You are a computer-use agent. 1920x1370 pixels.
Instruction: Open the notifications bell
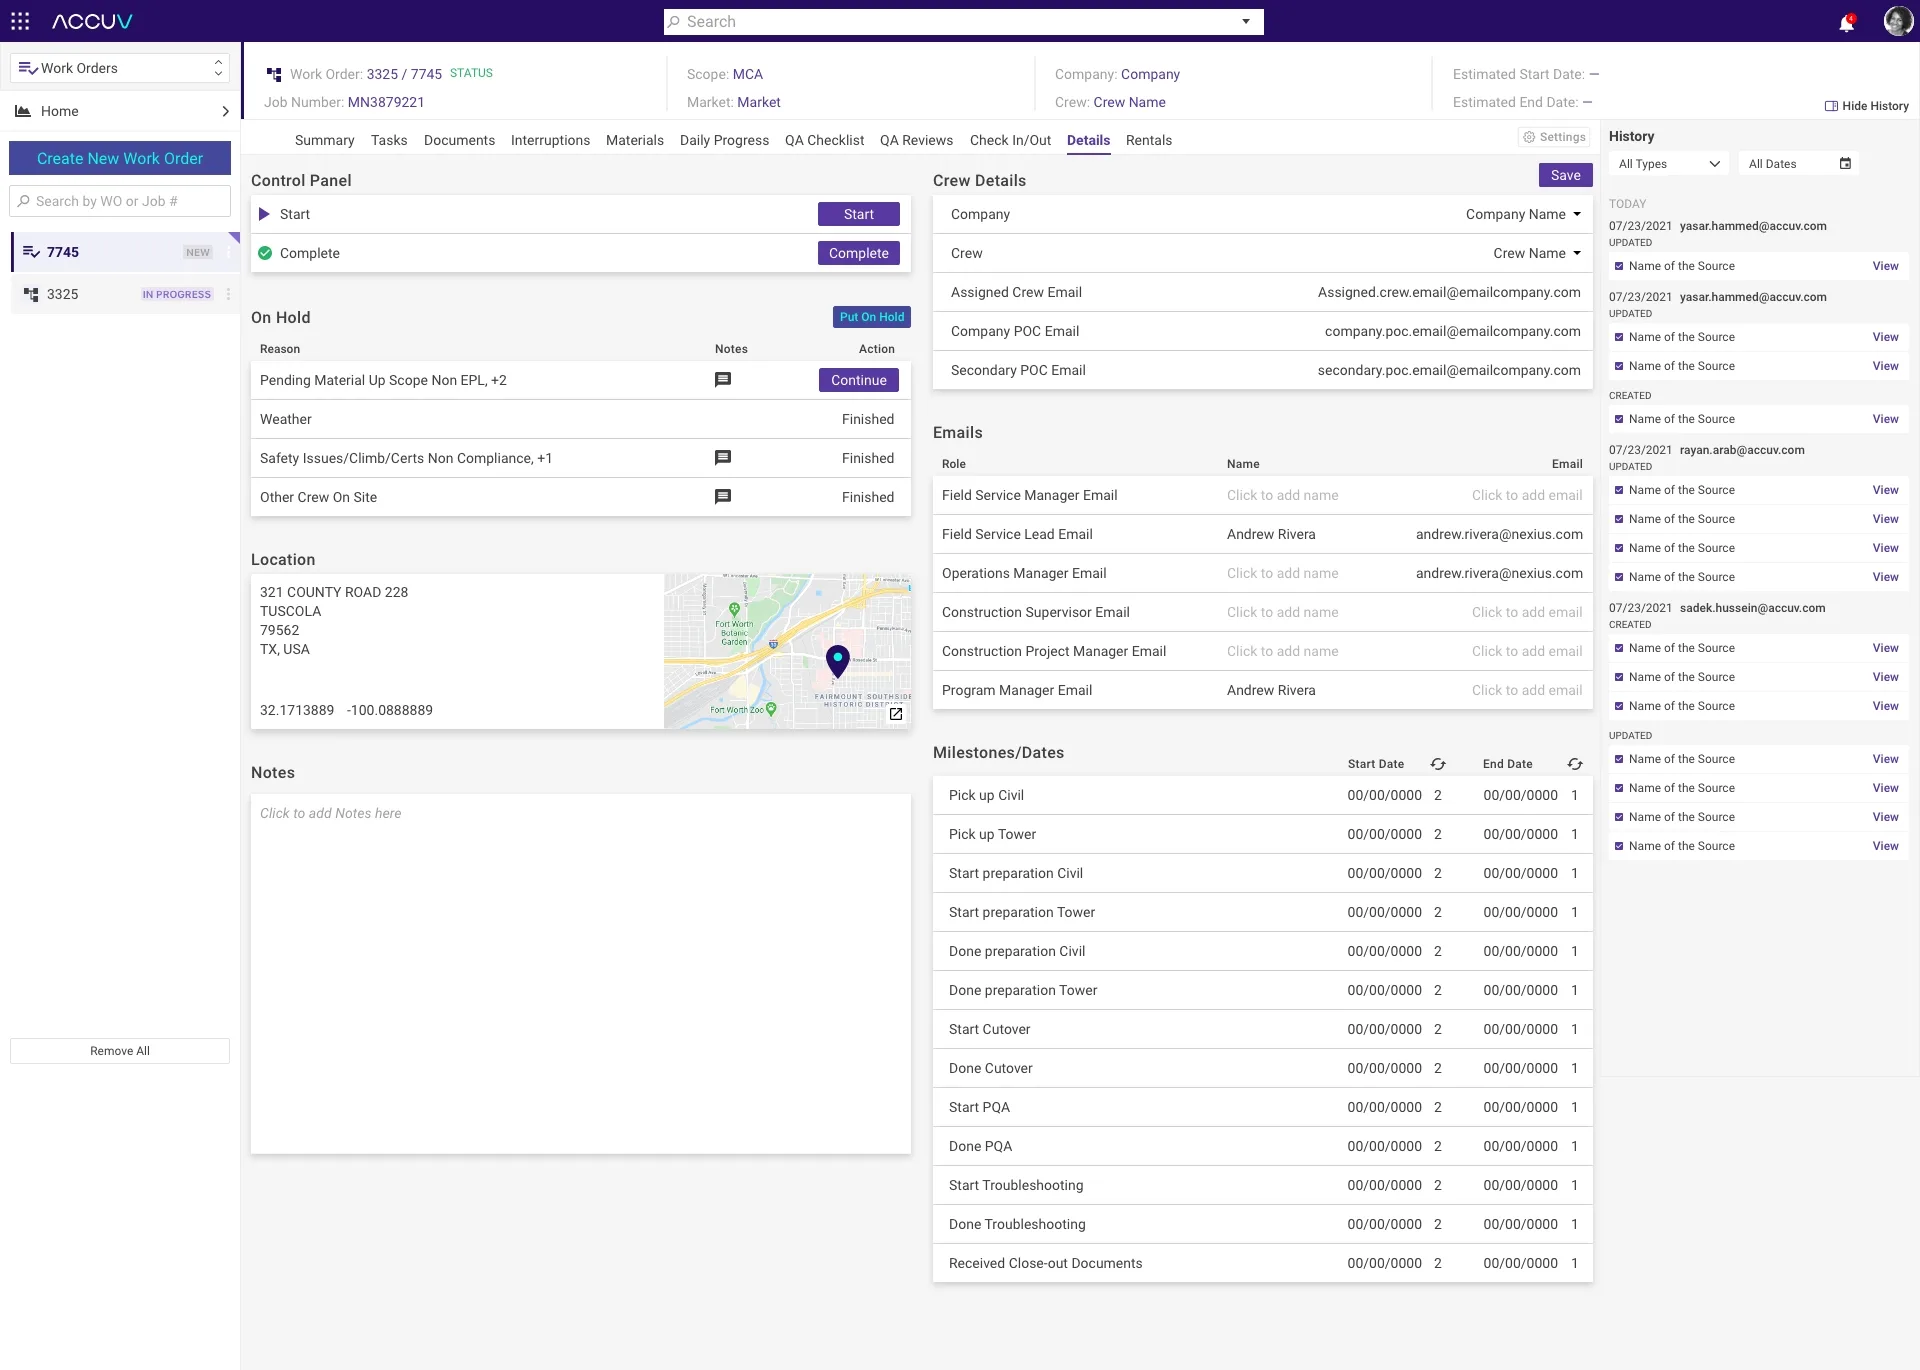pyautogui.click(x=1846, y=22)
